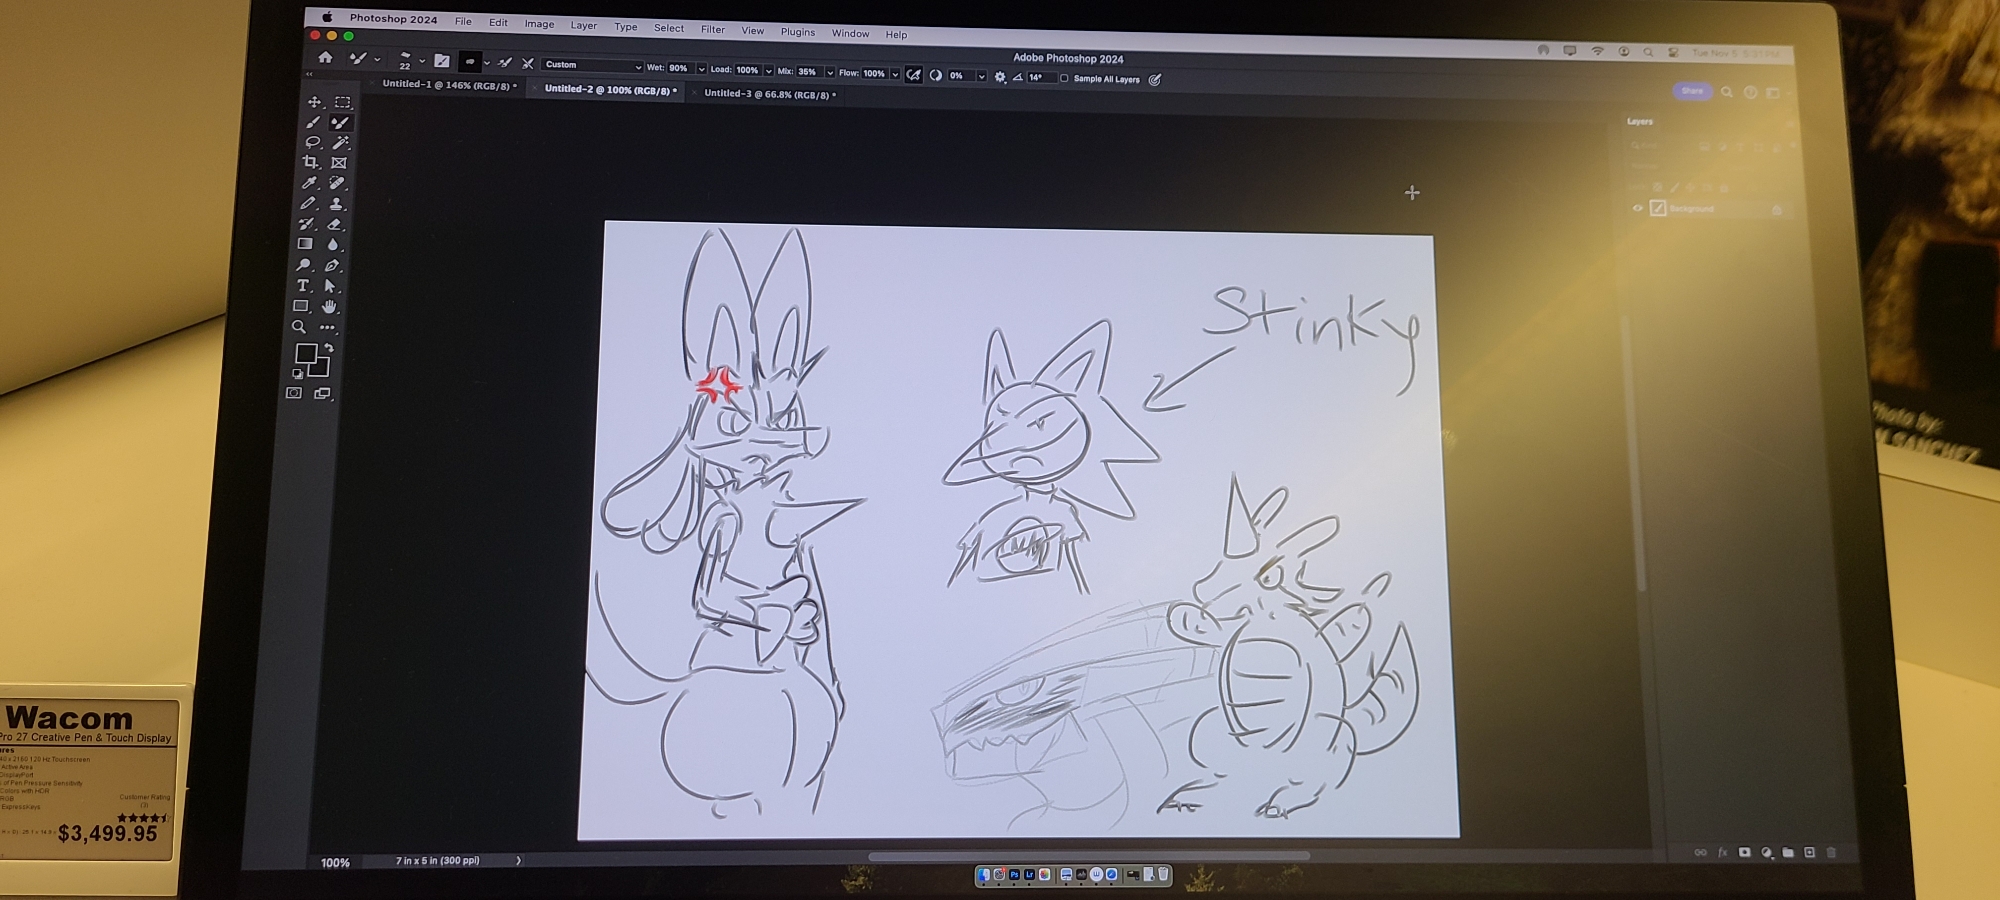This screenshot has height=900, width=2000.
Task: Select the Lasso tool
Action: point(312,142)
